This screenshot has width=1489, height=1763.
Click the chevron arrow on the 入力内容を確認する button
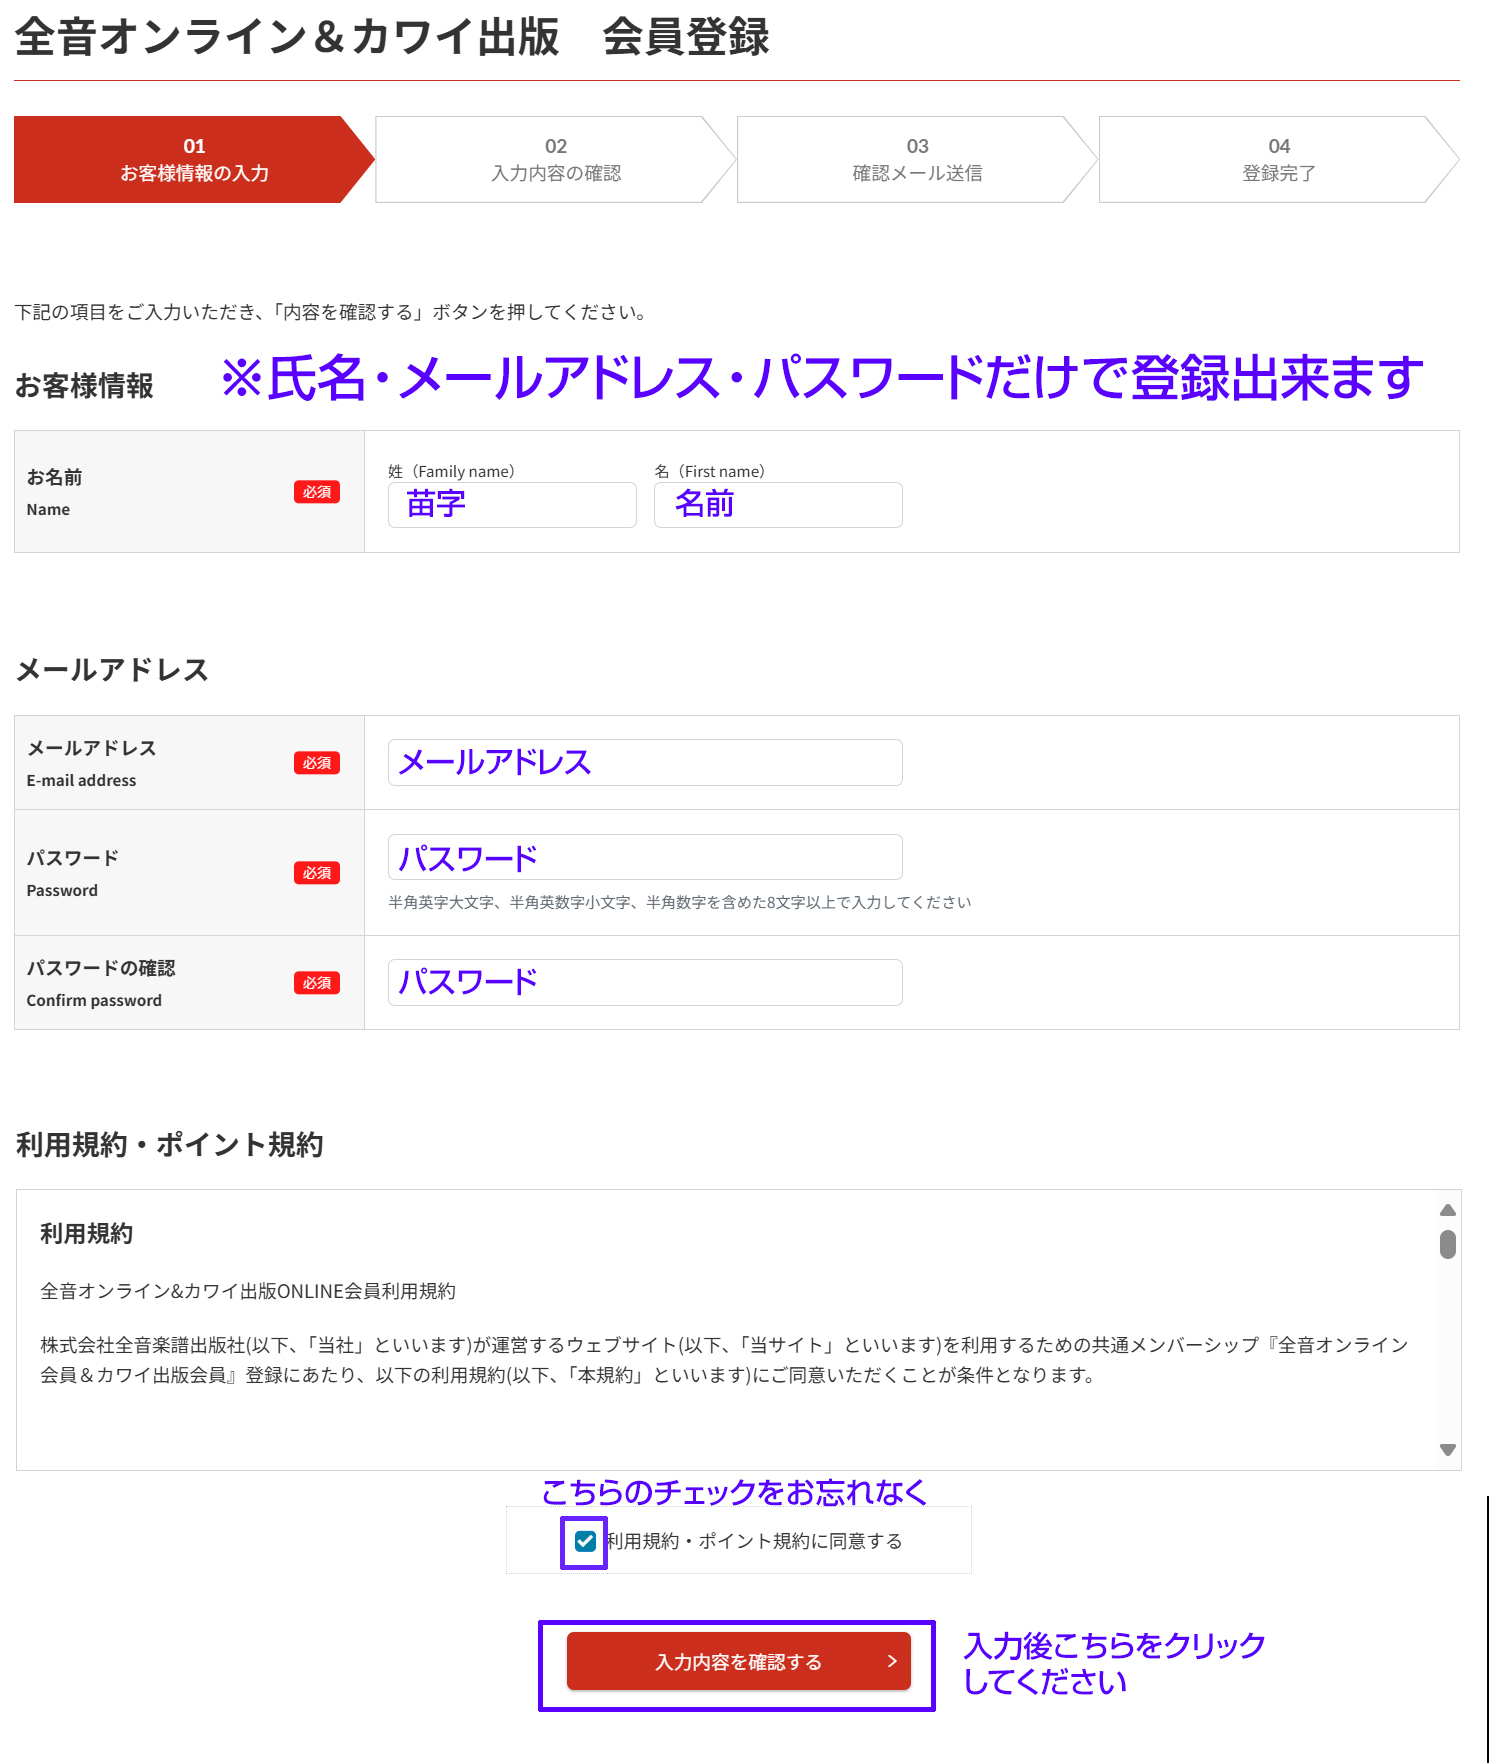[x=892, y=1661]
